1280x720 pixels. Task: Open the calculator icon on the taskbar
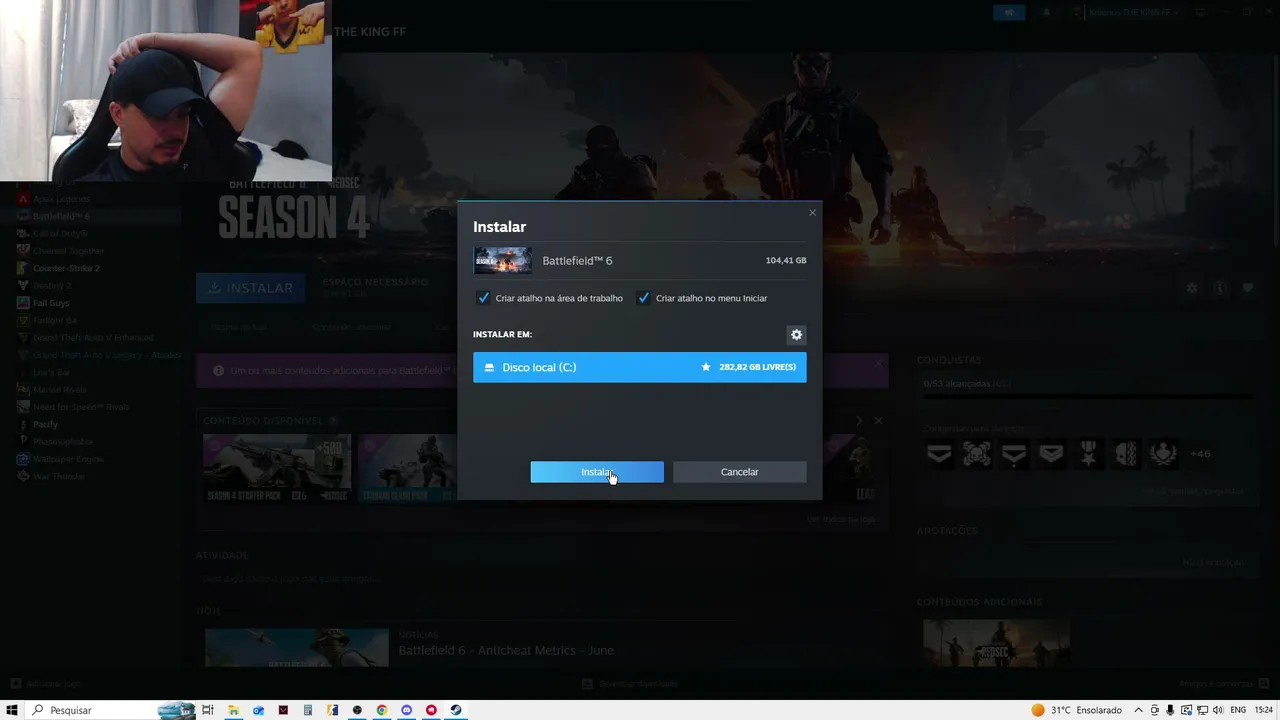(307, 710)
